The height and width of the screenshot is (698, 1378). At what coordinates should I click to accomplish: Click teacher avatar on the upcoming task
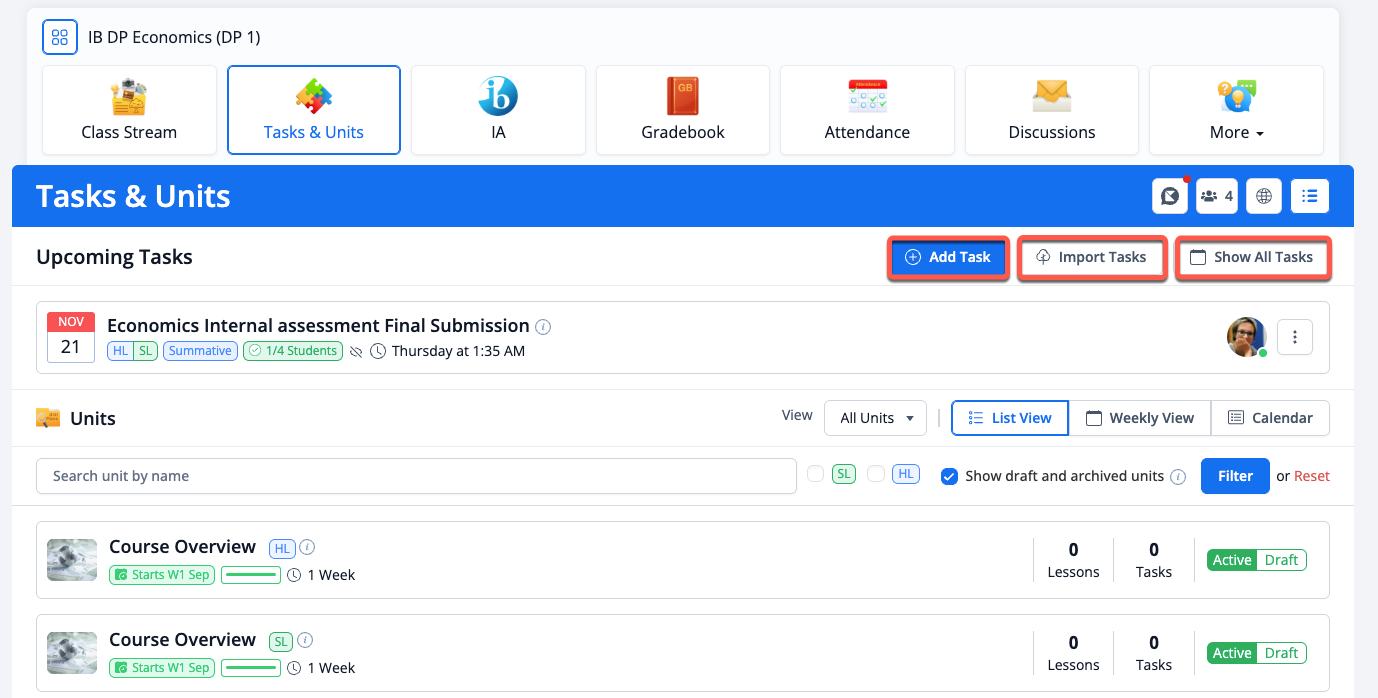[1246, 338]
